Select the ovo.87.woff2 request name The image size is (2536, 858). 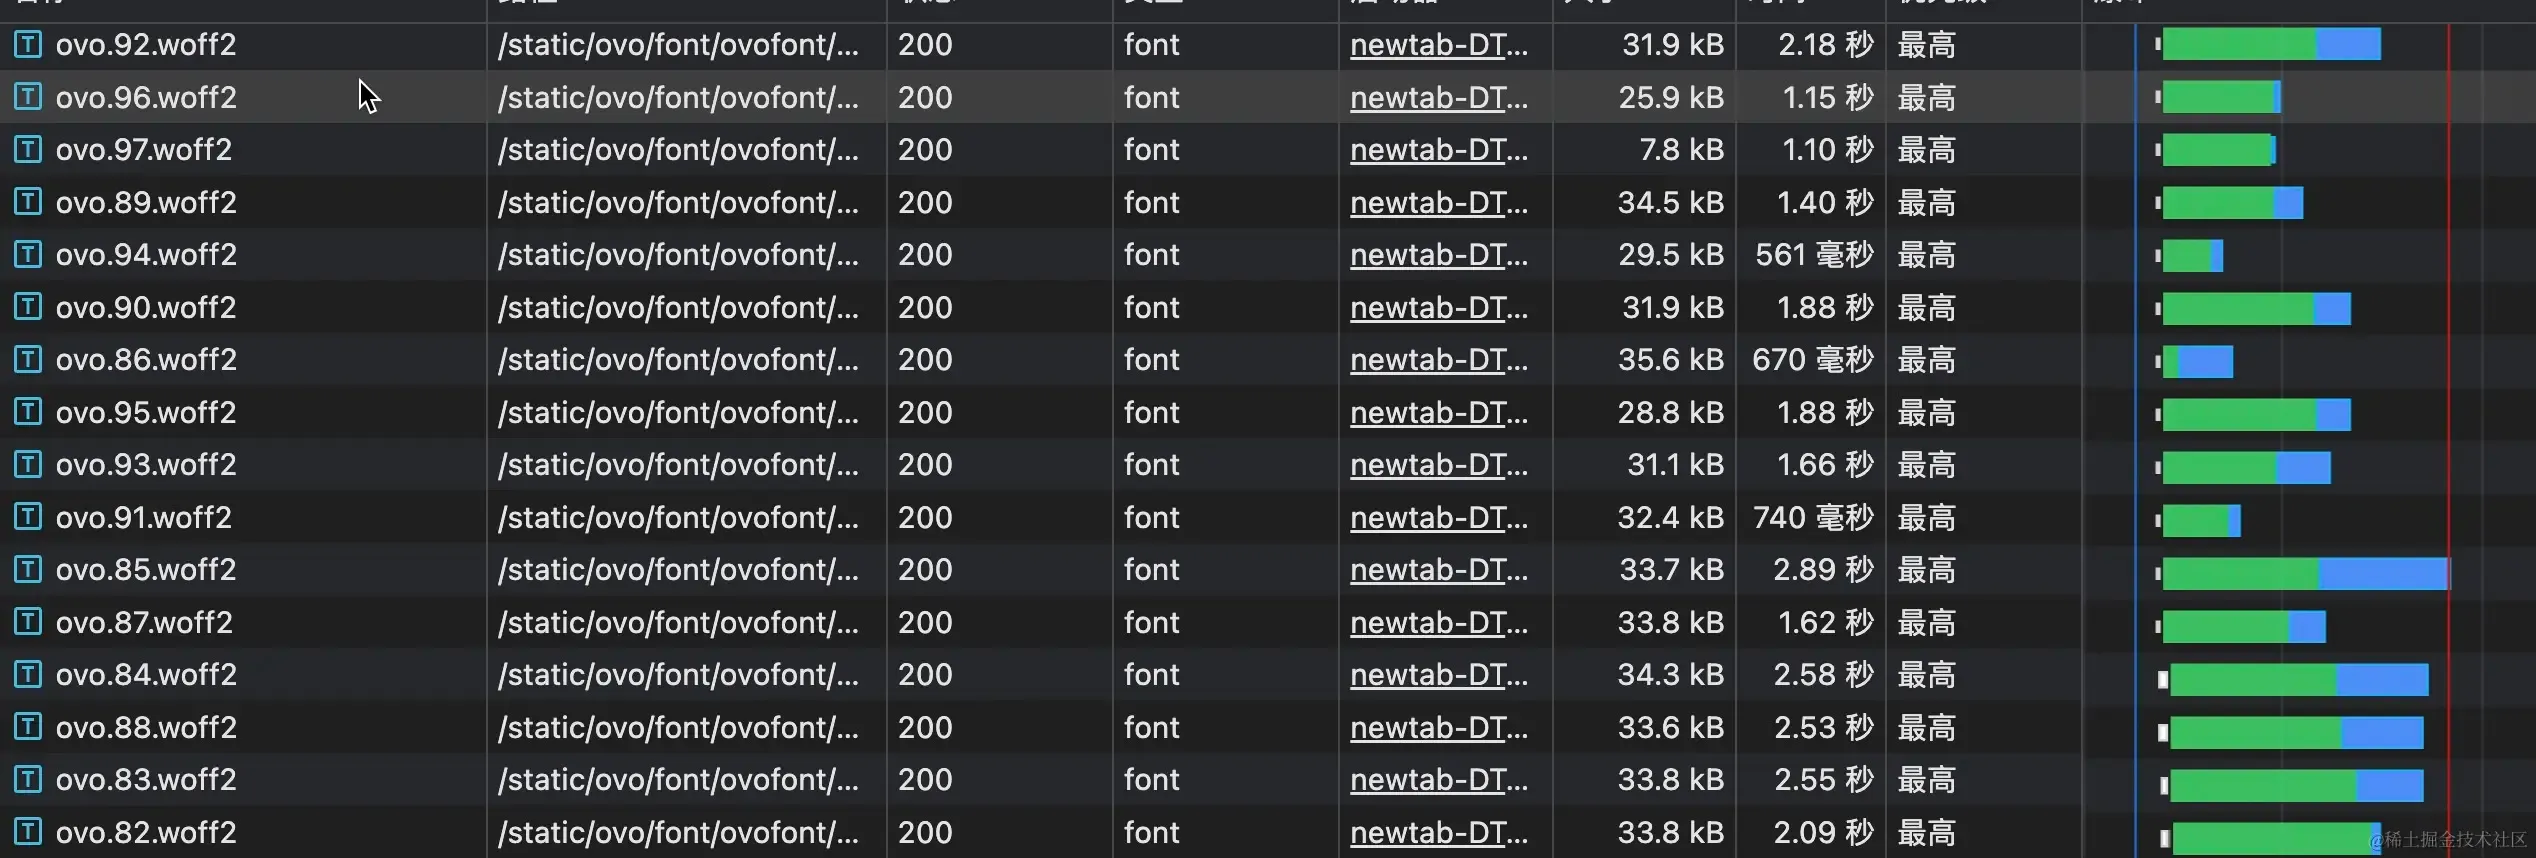[144, 623]
